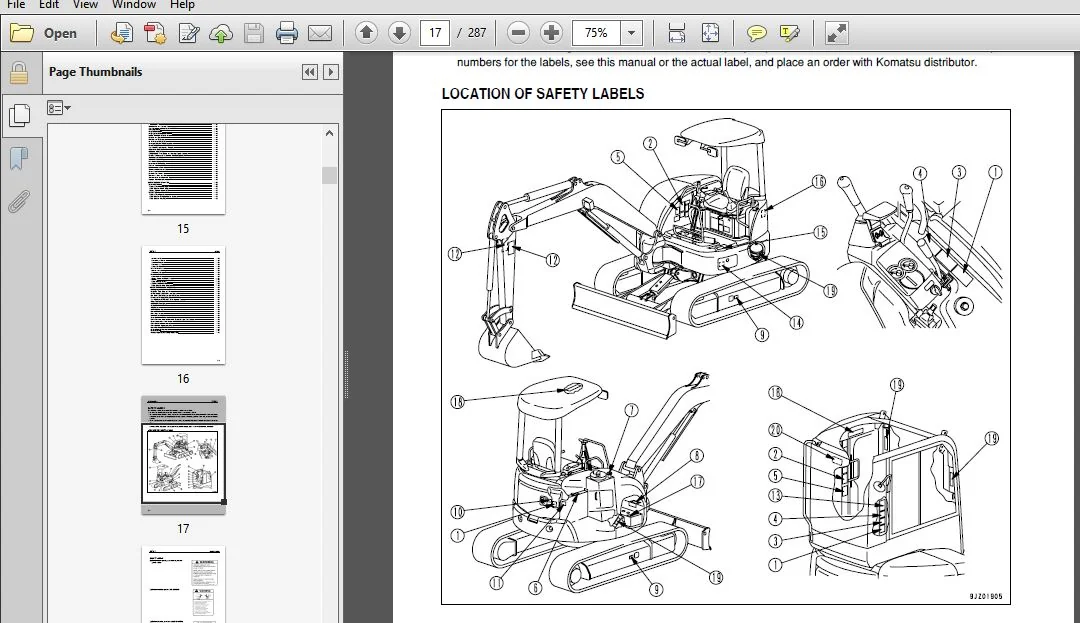The width and height of the screenshot is (1080, 623).
Task: Go to next page arrow
Action: click(399, 32)
